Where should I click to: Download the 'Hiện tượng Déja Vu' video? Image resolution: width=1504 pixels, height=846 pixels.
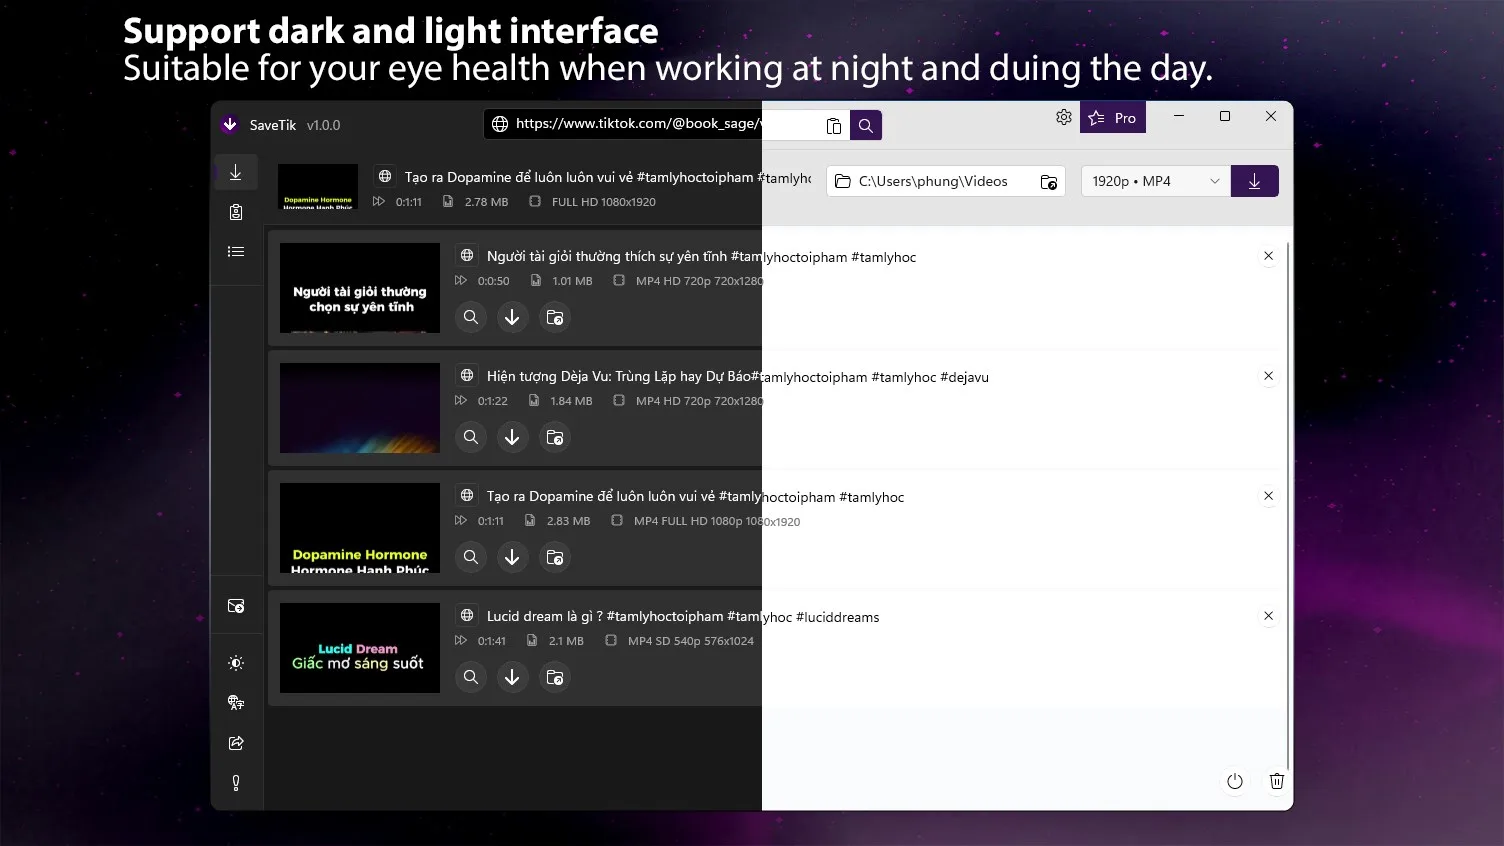tap(512, 437)
